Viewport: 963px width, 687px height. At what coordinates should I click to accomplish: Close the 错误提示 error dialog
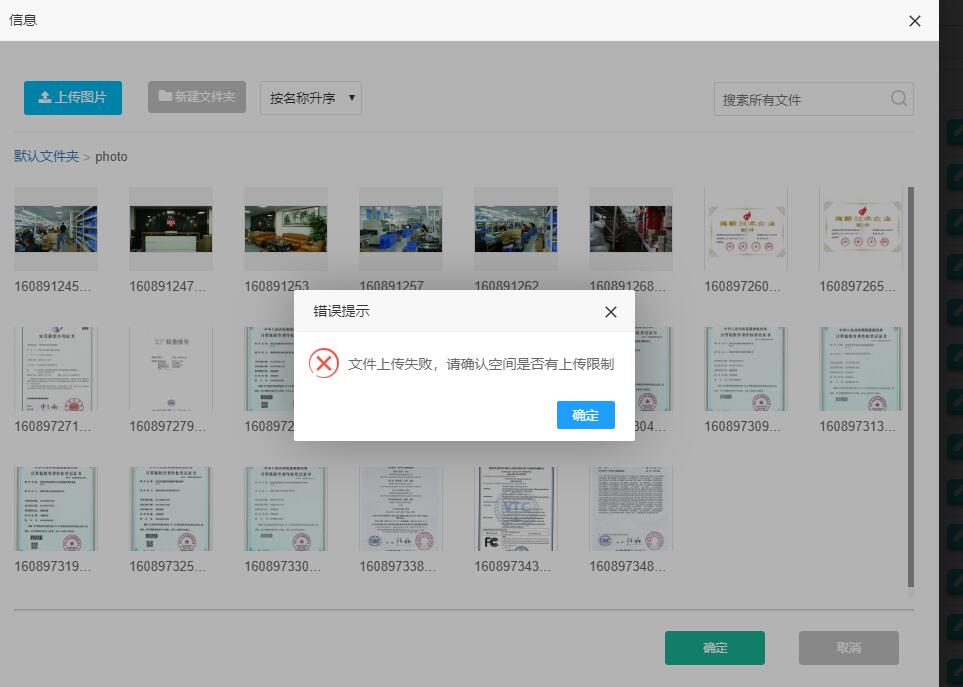(610, 312)
